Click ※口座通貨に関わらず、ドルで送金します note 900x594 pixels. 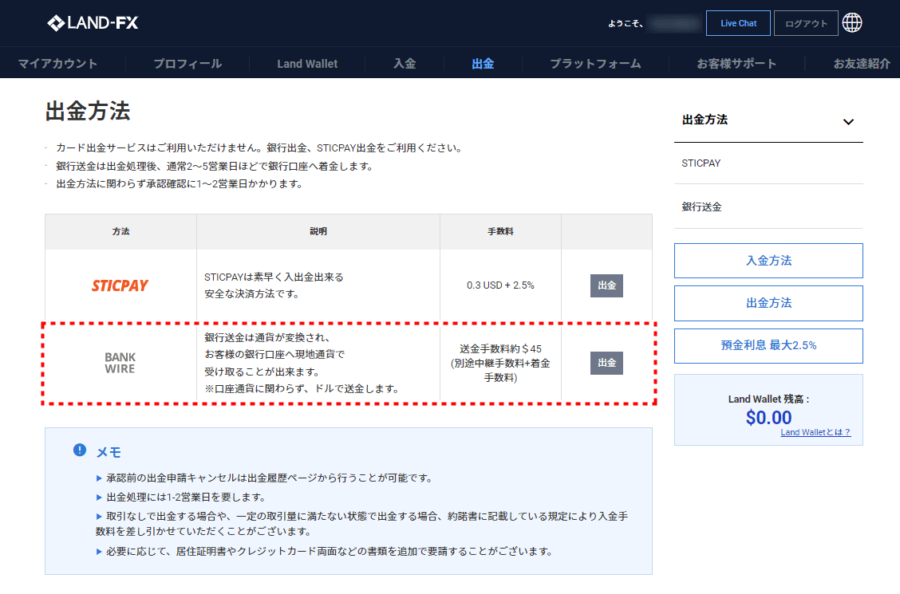click(302, 389)
